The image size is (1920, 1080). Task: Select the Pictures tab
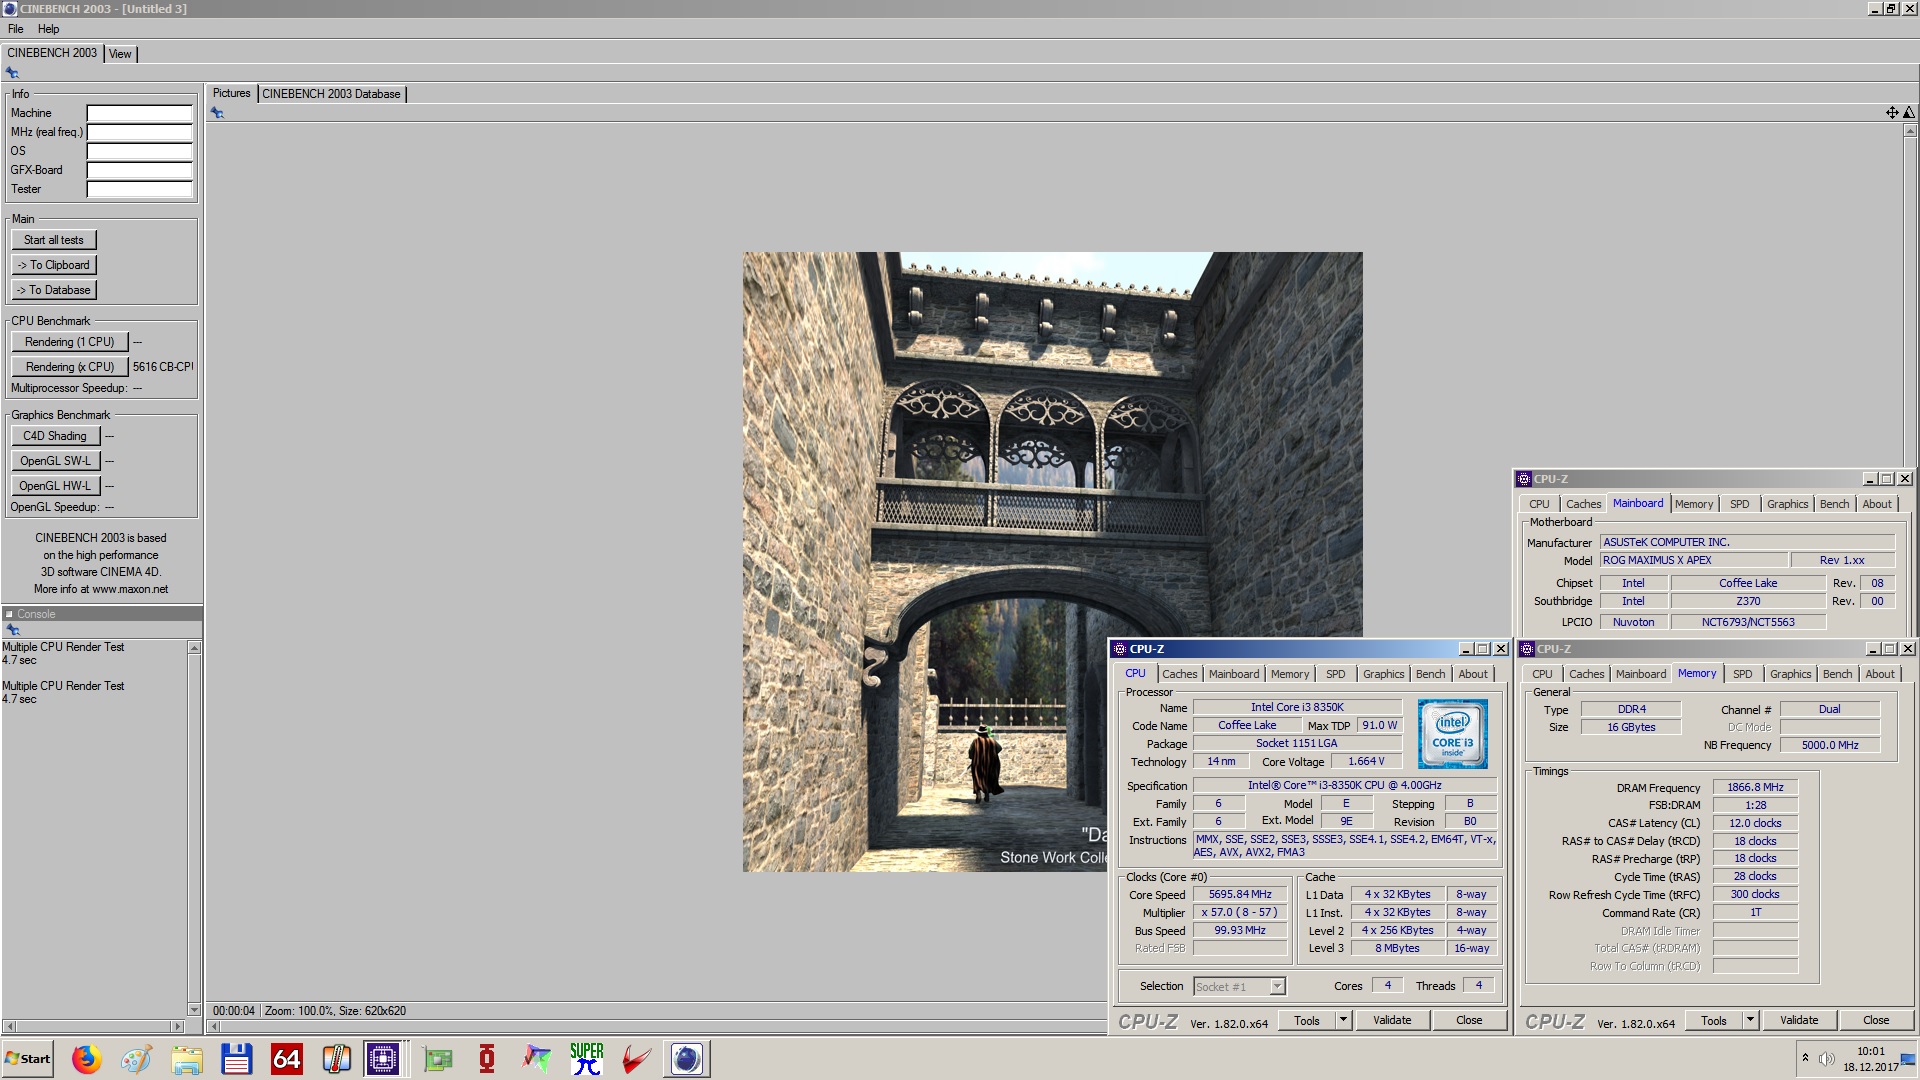(x=231, y=93)
